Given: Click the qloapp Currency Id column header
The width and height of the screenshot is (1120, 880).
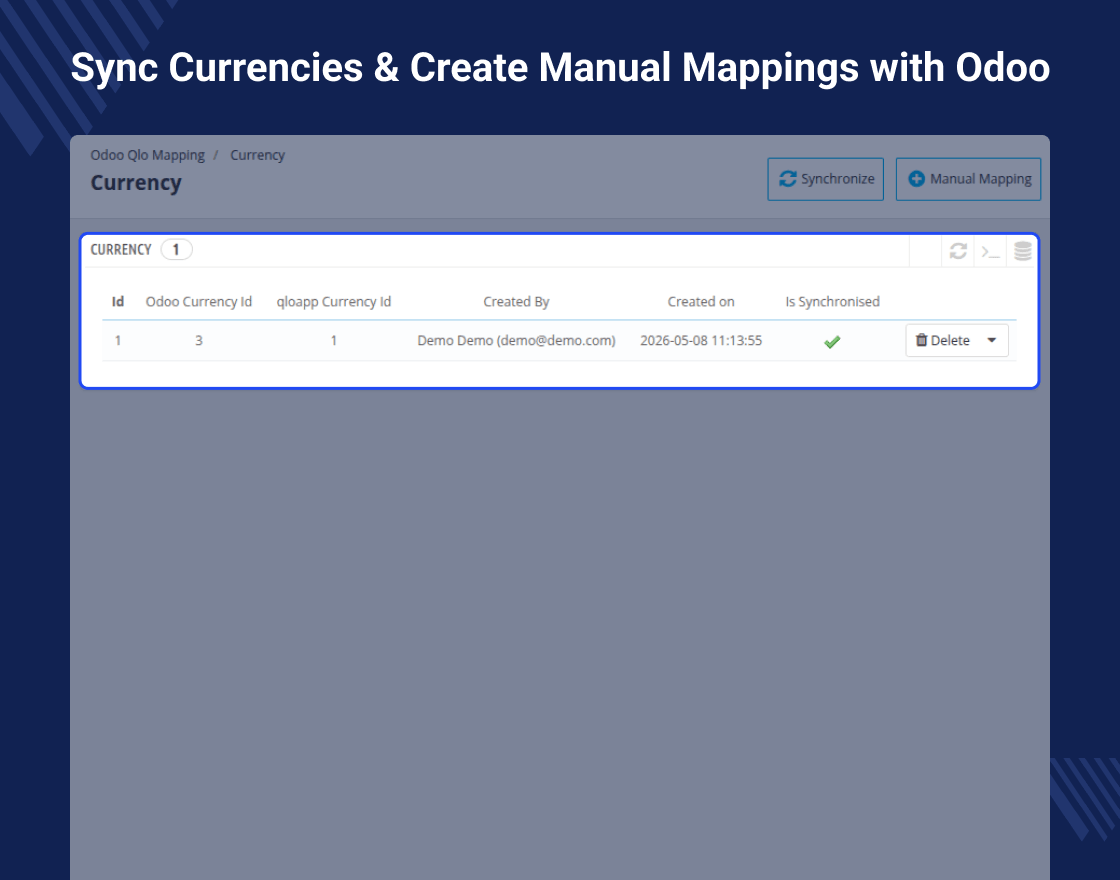Looking at the screenshot, I should [334, 301].
